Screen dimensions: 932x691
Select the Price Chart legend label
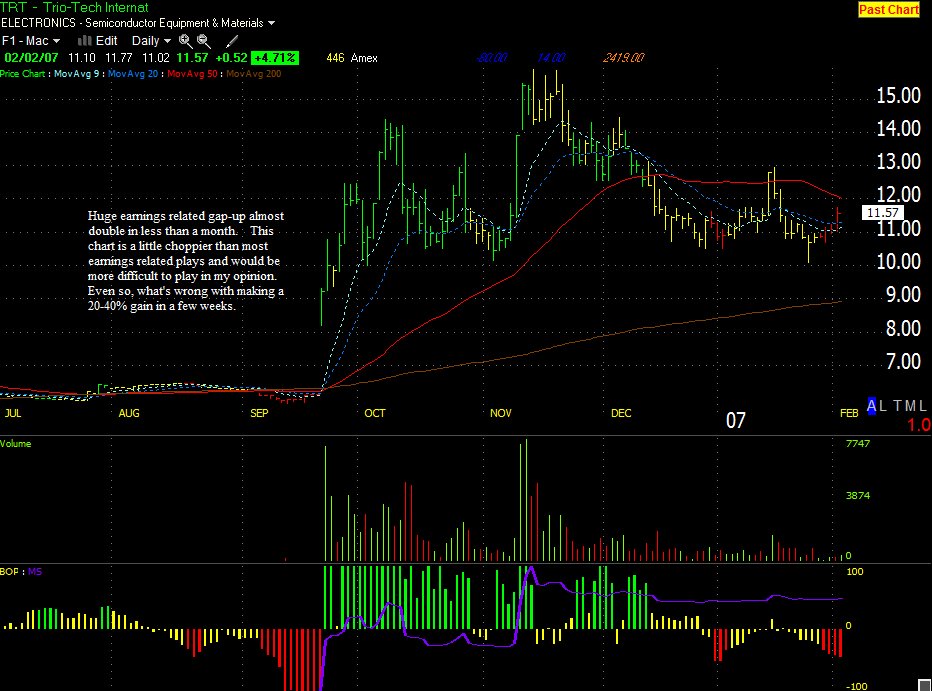point(23,74)
